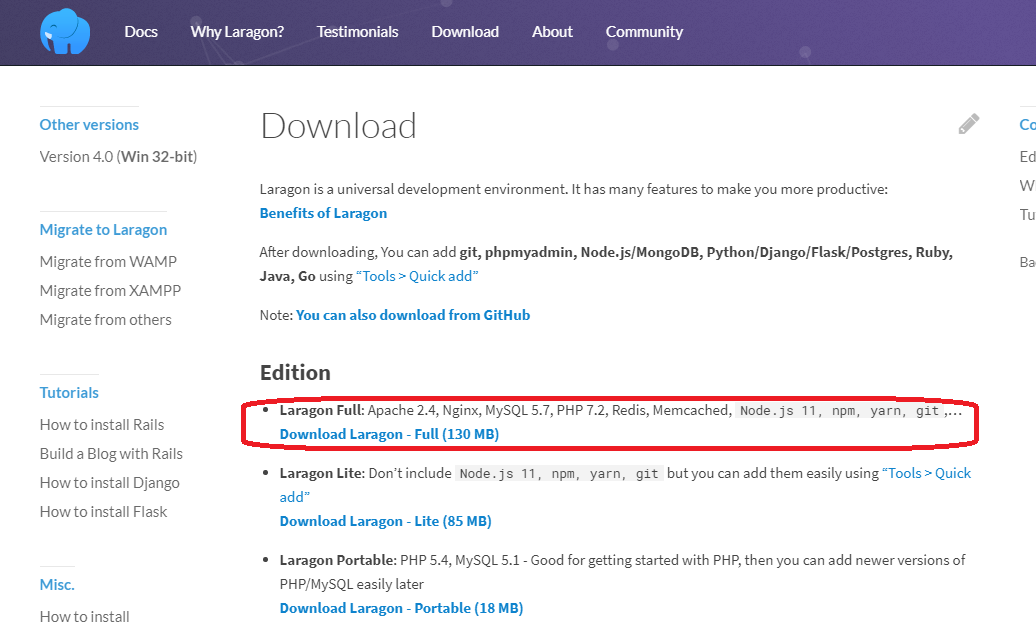Open How to install Django tutorial
This screenshot has height=642, width=1036.
click(110, 483)
